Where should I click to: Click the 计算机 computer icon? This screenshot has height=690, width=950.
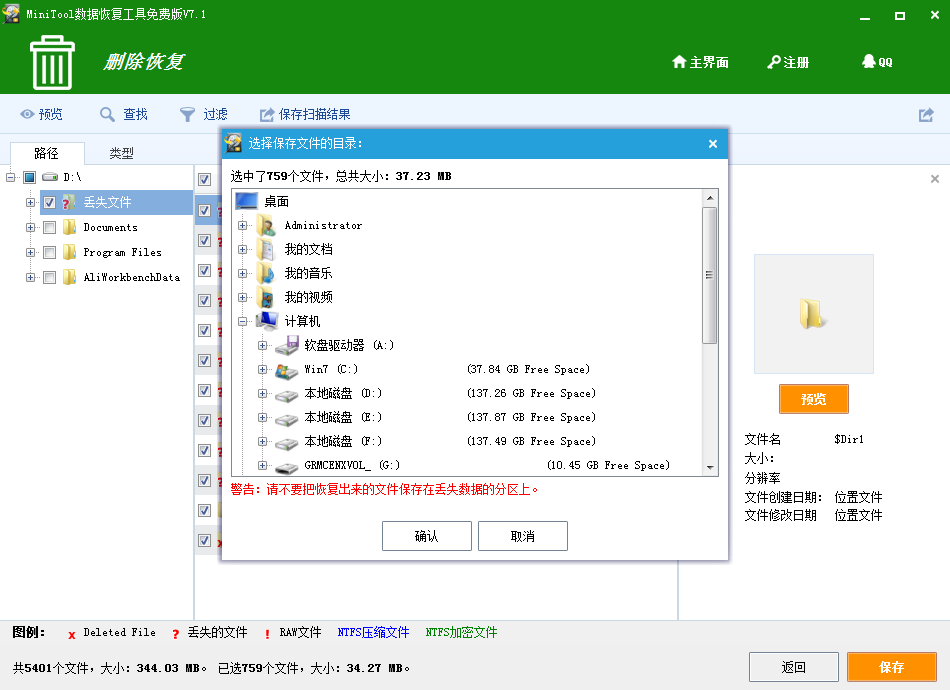coord(267,320)
